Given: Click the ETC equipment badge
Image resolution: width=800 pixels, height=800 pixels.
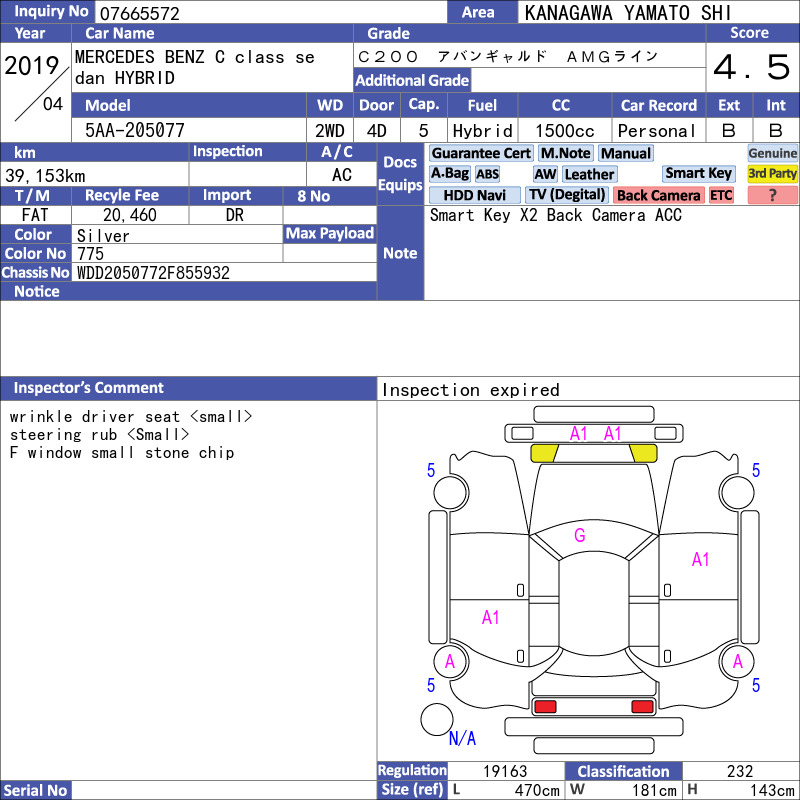Looking at the screenshot, I should (x=721, y=195).
